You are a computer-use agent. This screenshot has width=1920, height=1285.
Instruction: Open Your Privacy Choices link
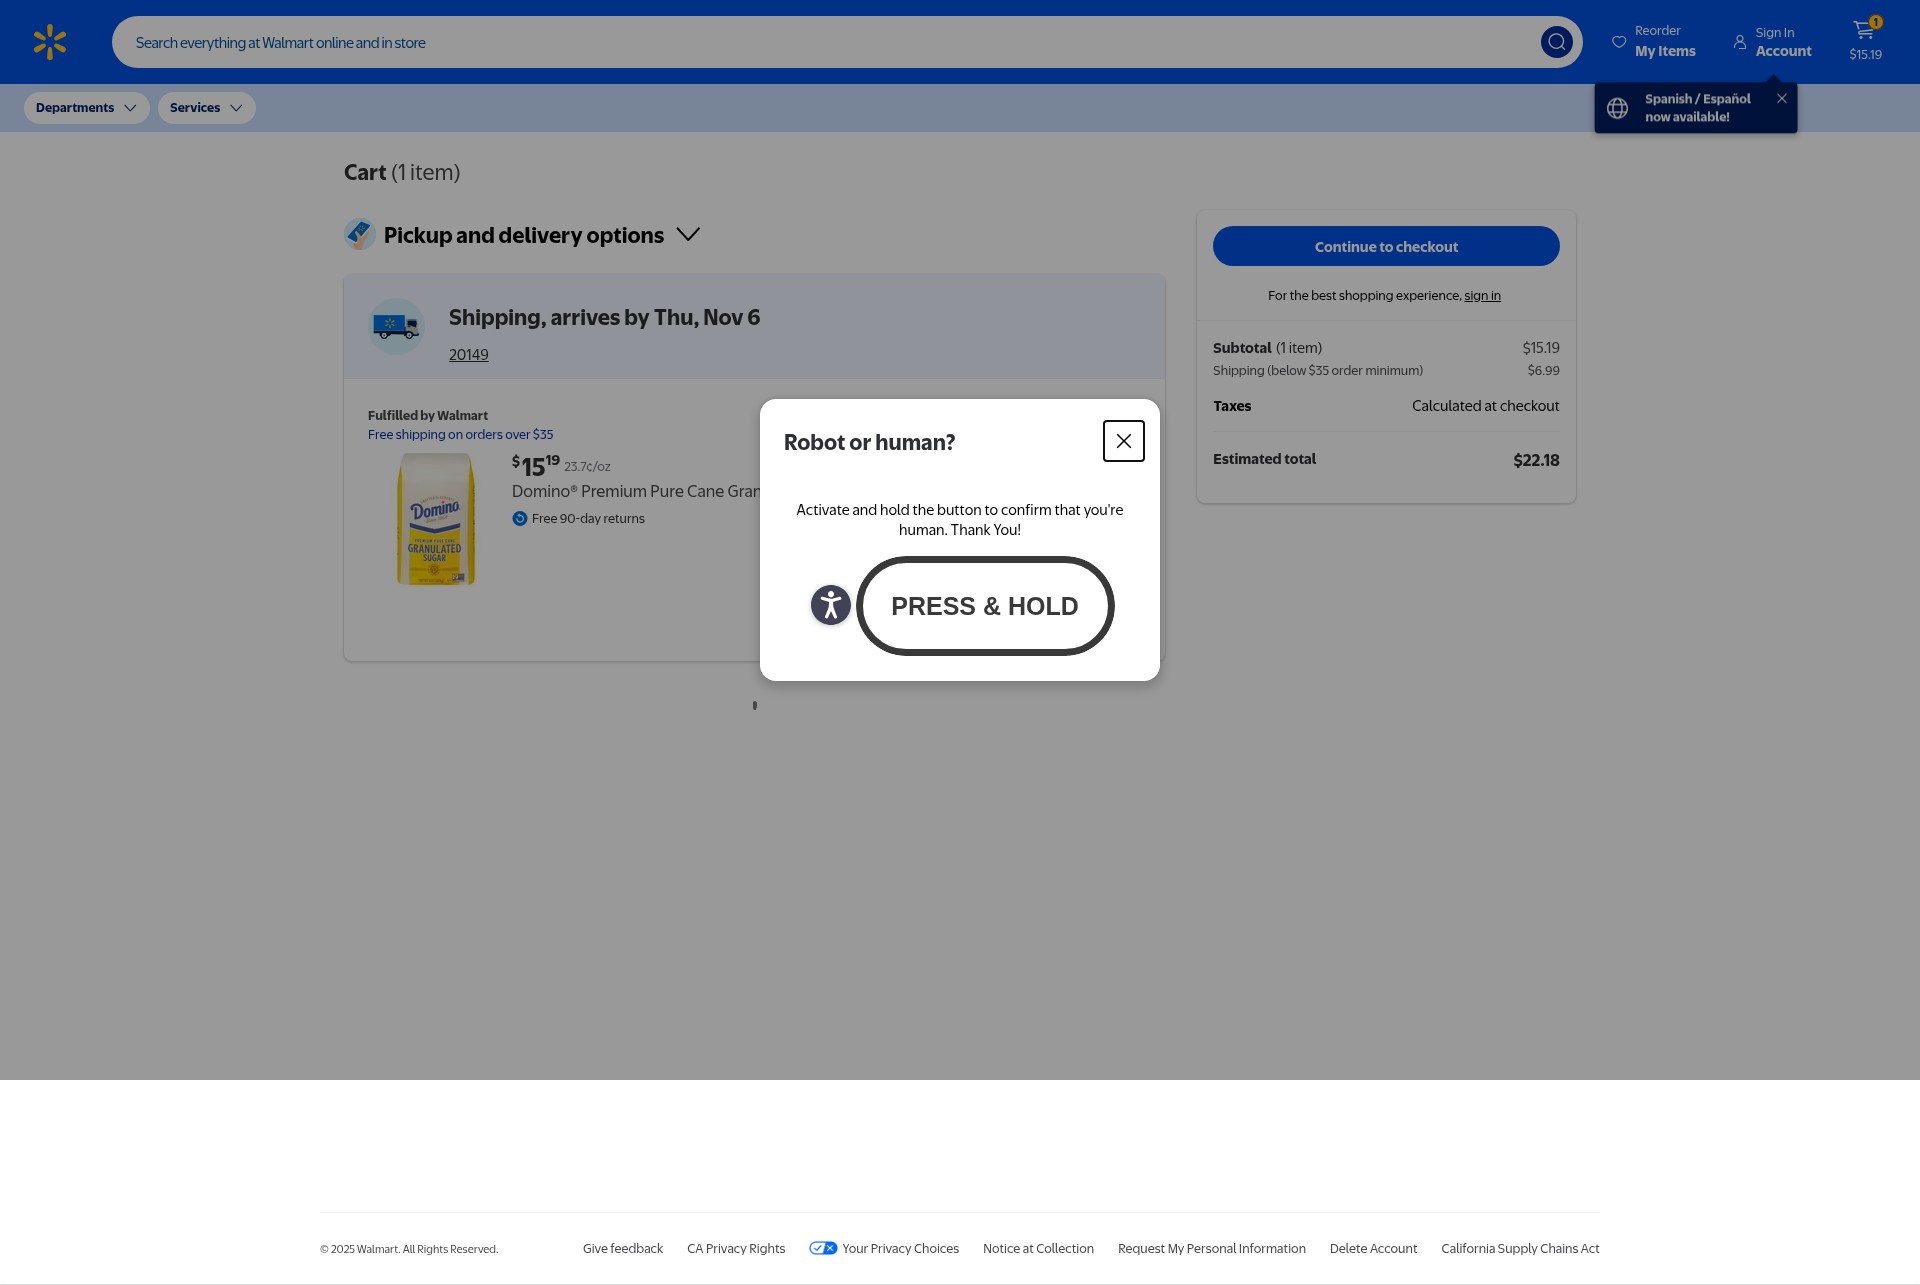(900, 1249)
